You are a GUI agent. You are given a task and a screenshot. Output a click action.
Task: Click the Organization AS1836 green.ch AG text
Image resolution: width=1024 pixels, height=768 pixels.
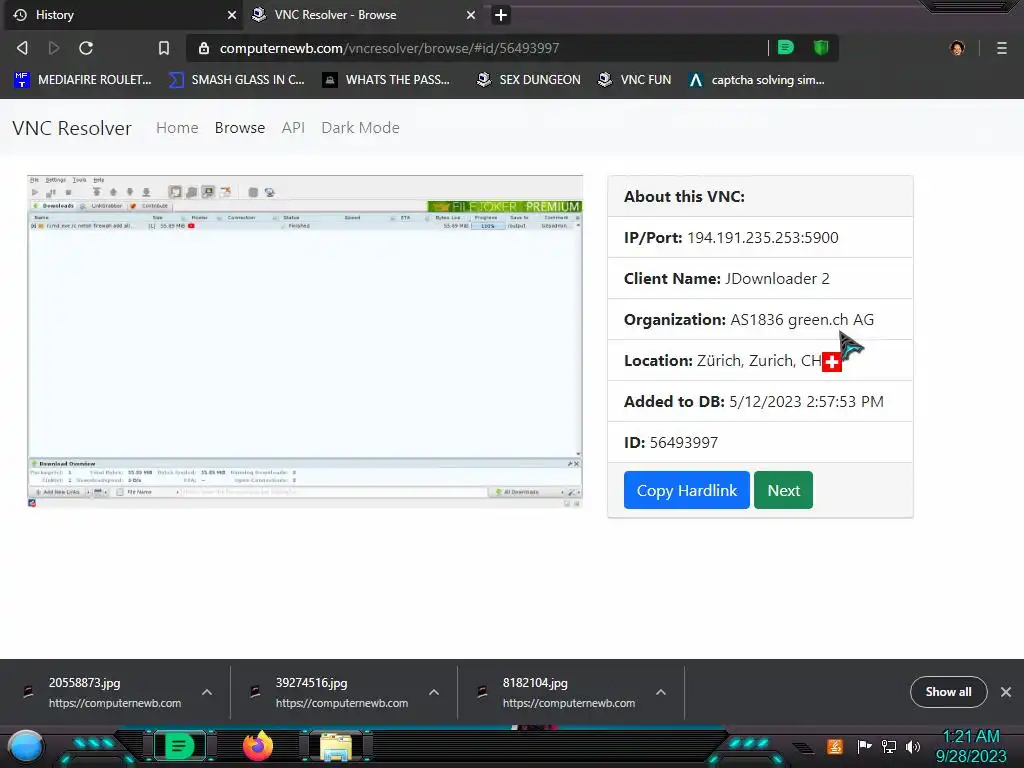coord(748,319)
